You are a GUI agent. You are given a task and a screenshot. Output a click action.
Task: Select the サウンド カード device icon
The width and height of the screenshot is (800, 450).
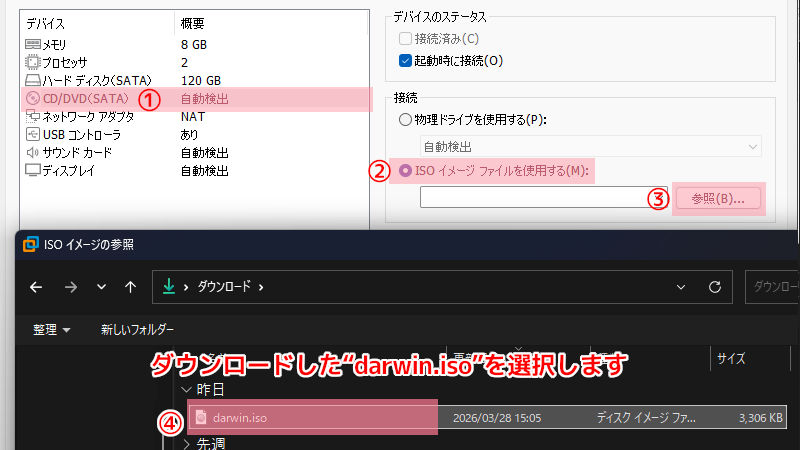[x=32, y=152]
